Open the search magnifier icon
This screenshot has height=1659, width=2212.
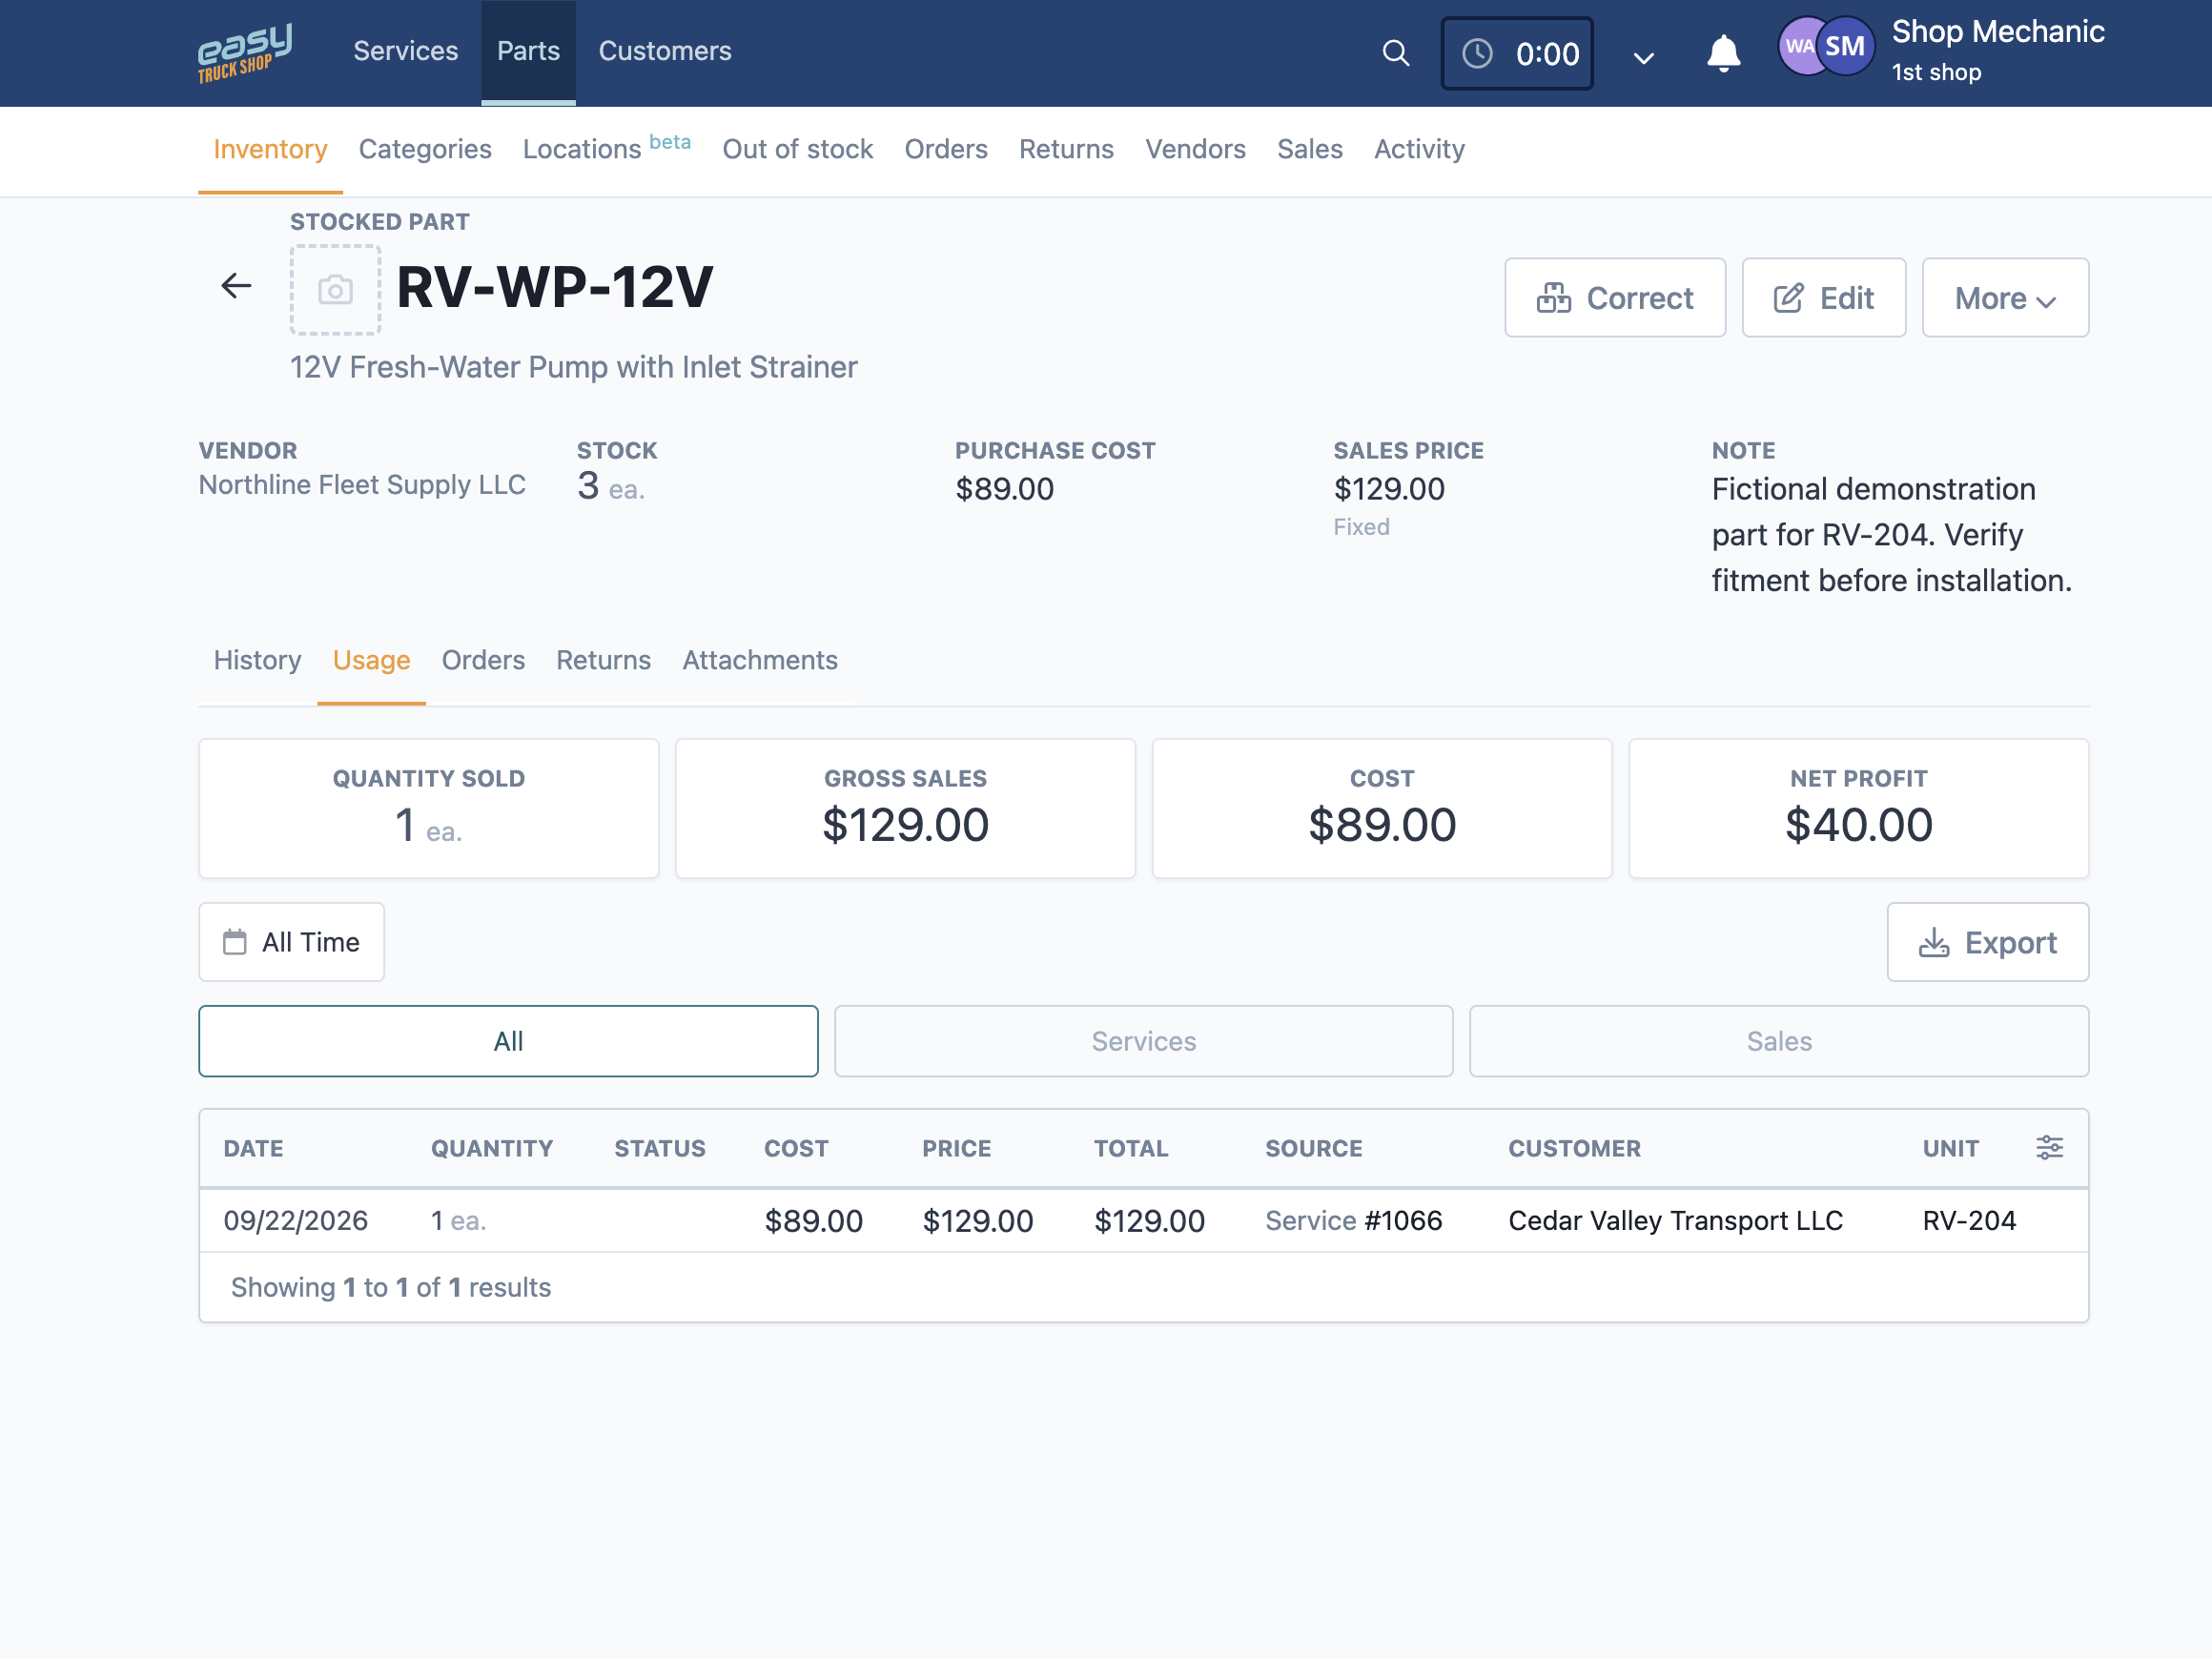pos(1395,53)
